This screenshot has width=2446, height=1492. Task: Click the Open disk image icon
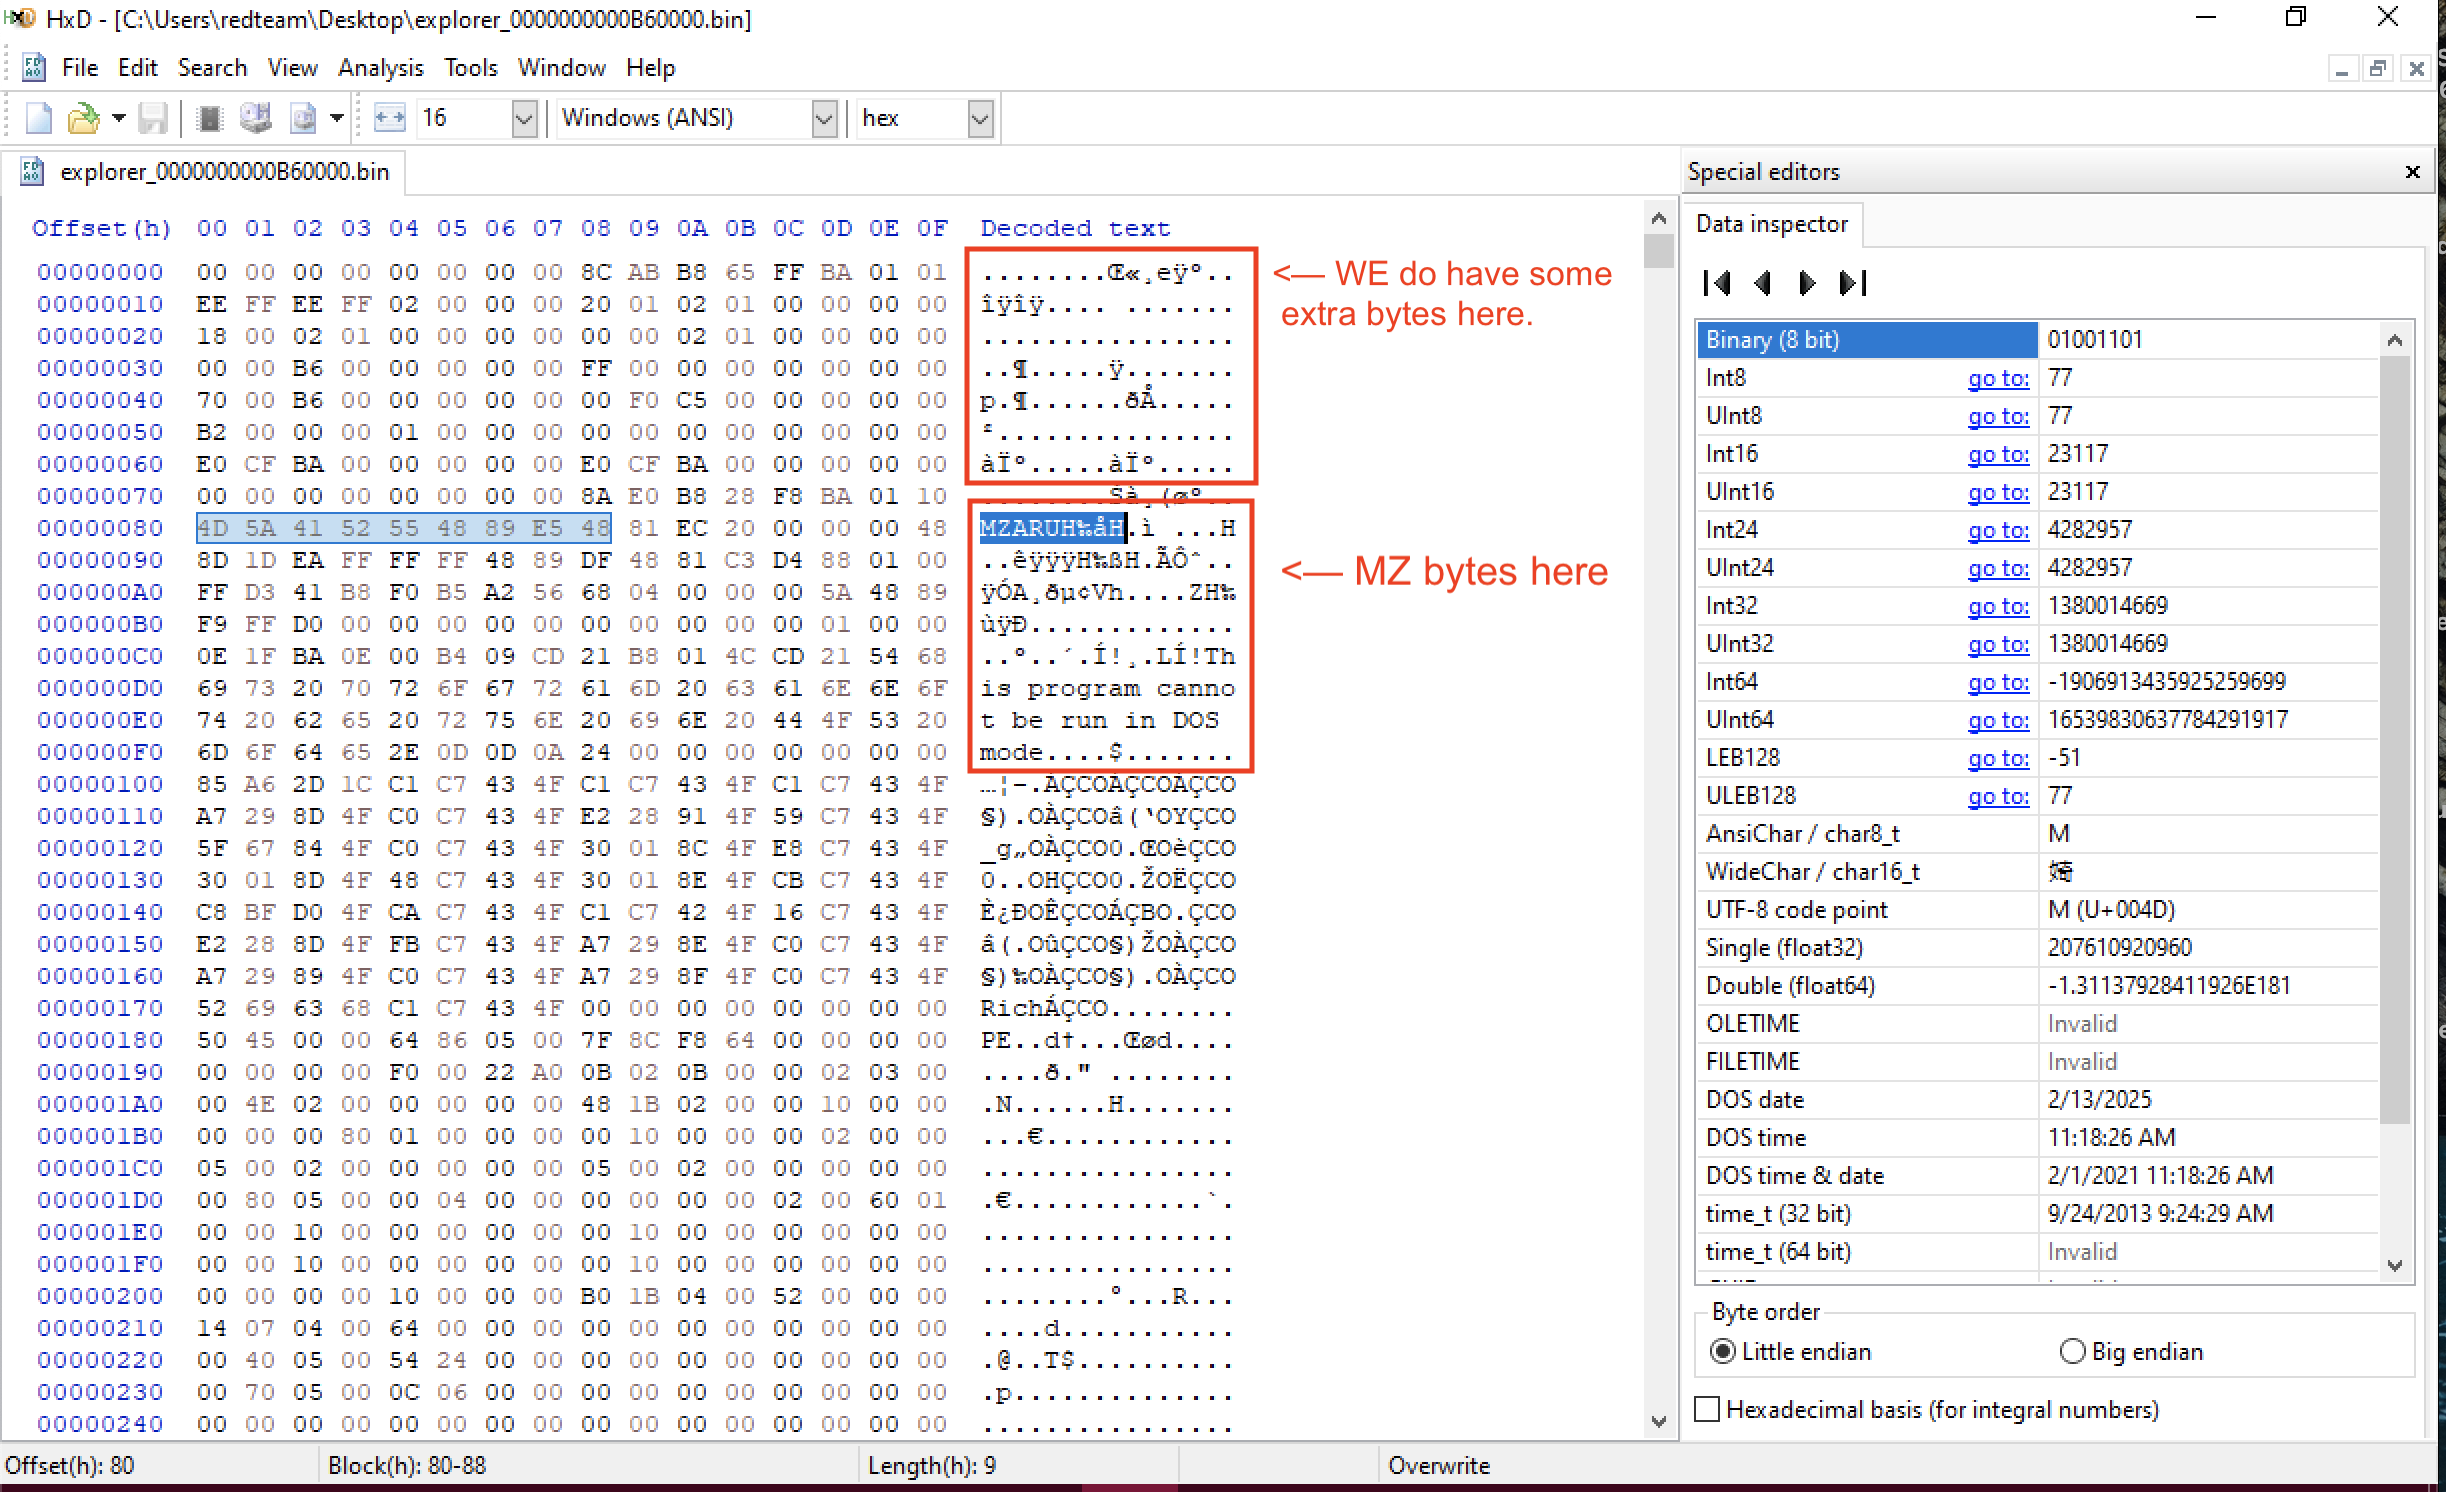point(302,119)
